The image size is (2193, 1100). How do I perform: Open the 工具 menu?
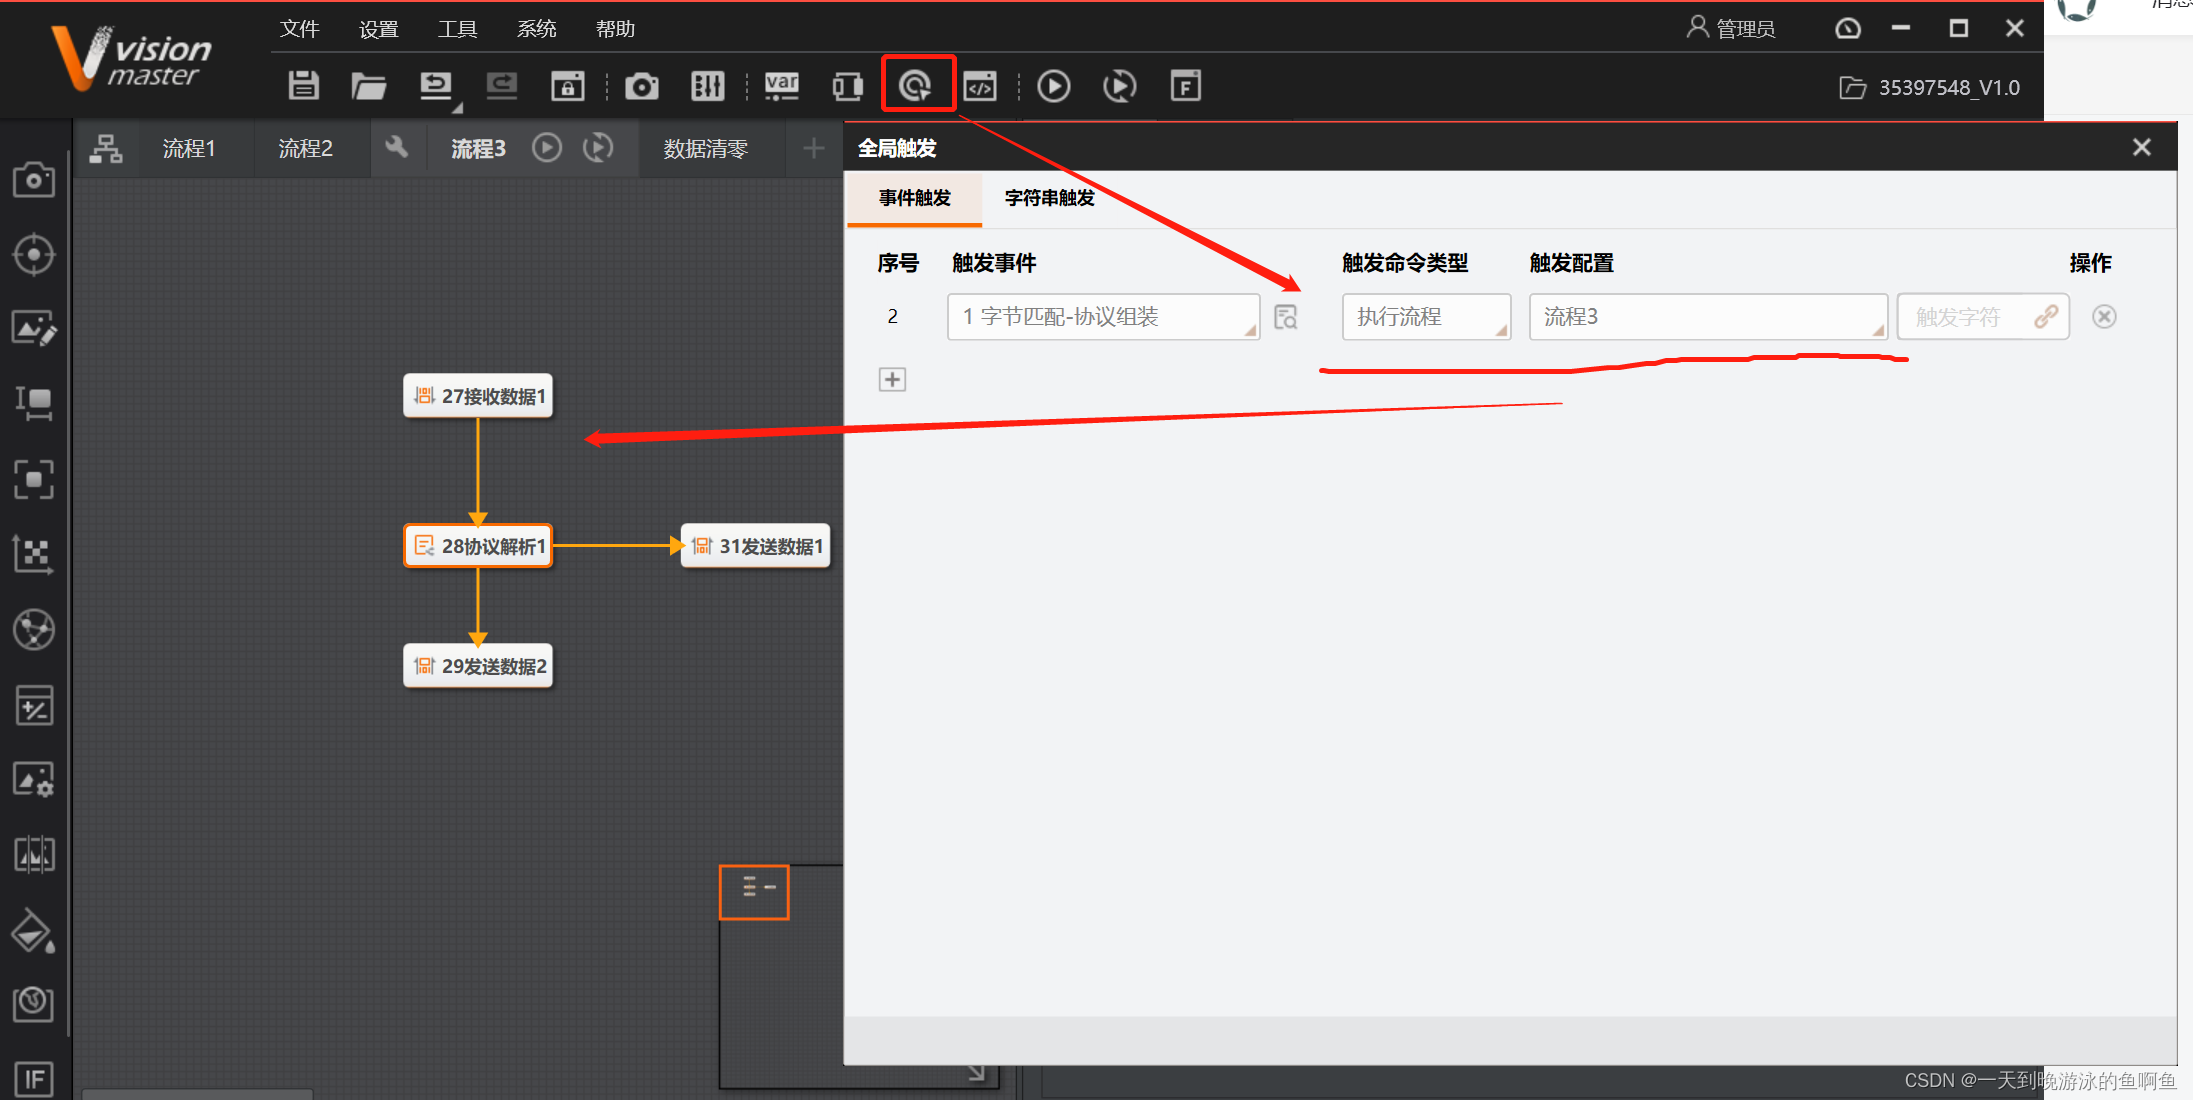457,29
